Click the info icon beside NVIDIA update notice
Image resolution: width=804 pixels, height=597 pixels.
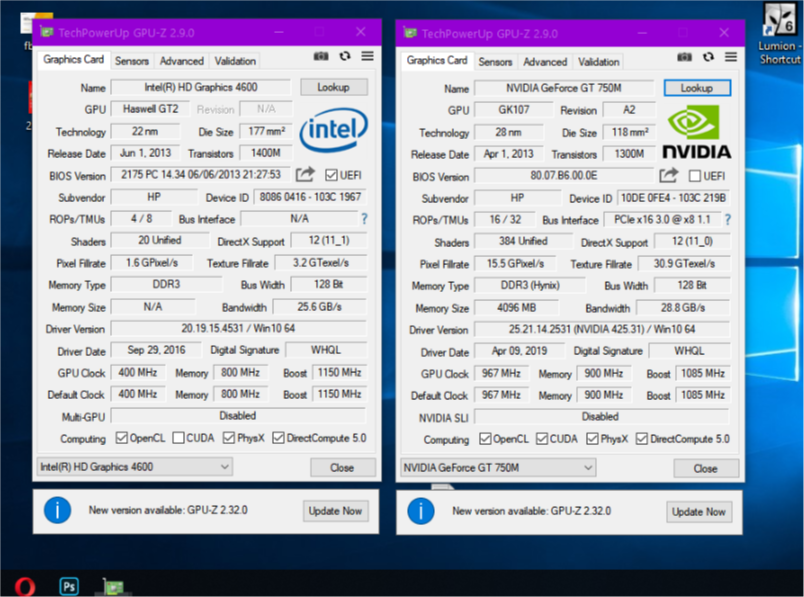(421, 511)
